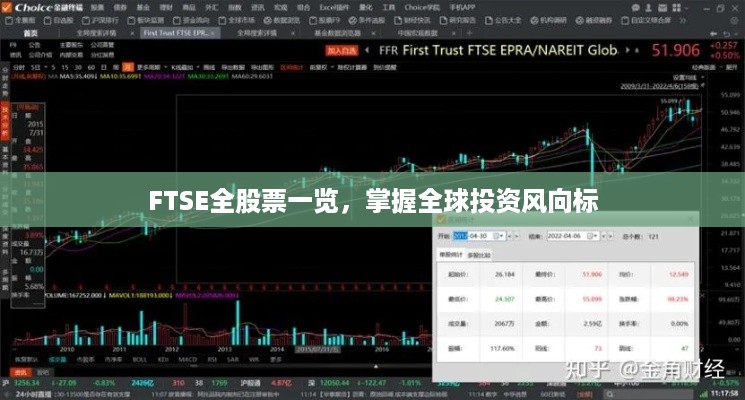Close the statistics dialog with X icon

coord(691,219)
